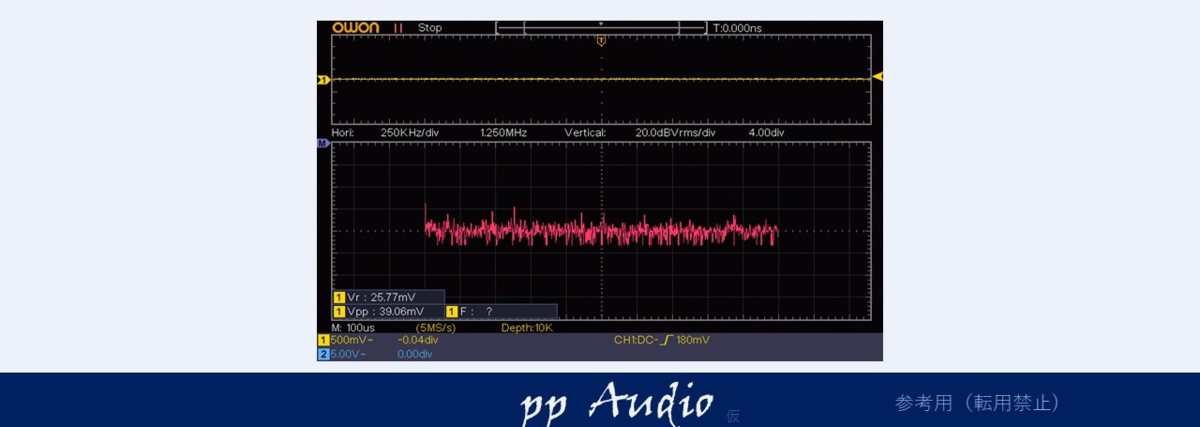Click the yellow channel 1 ground marker
The height and width of the screenshot is (427, 1200).
point(323,79)
